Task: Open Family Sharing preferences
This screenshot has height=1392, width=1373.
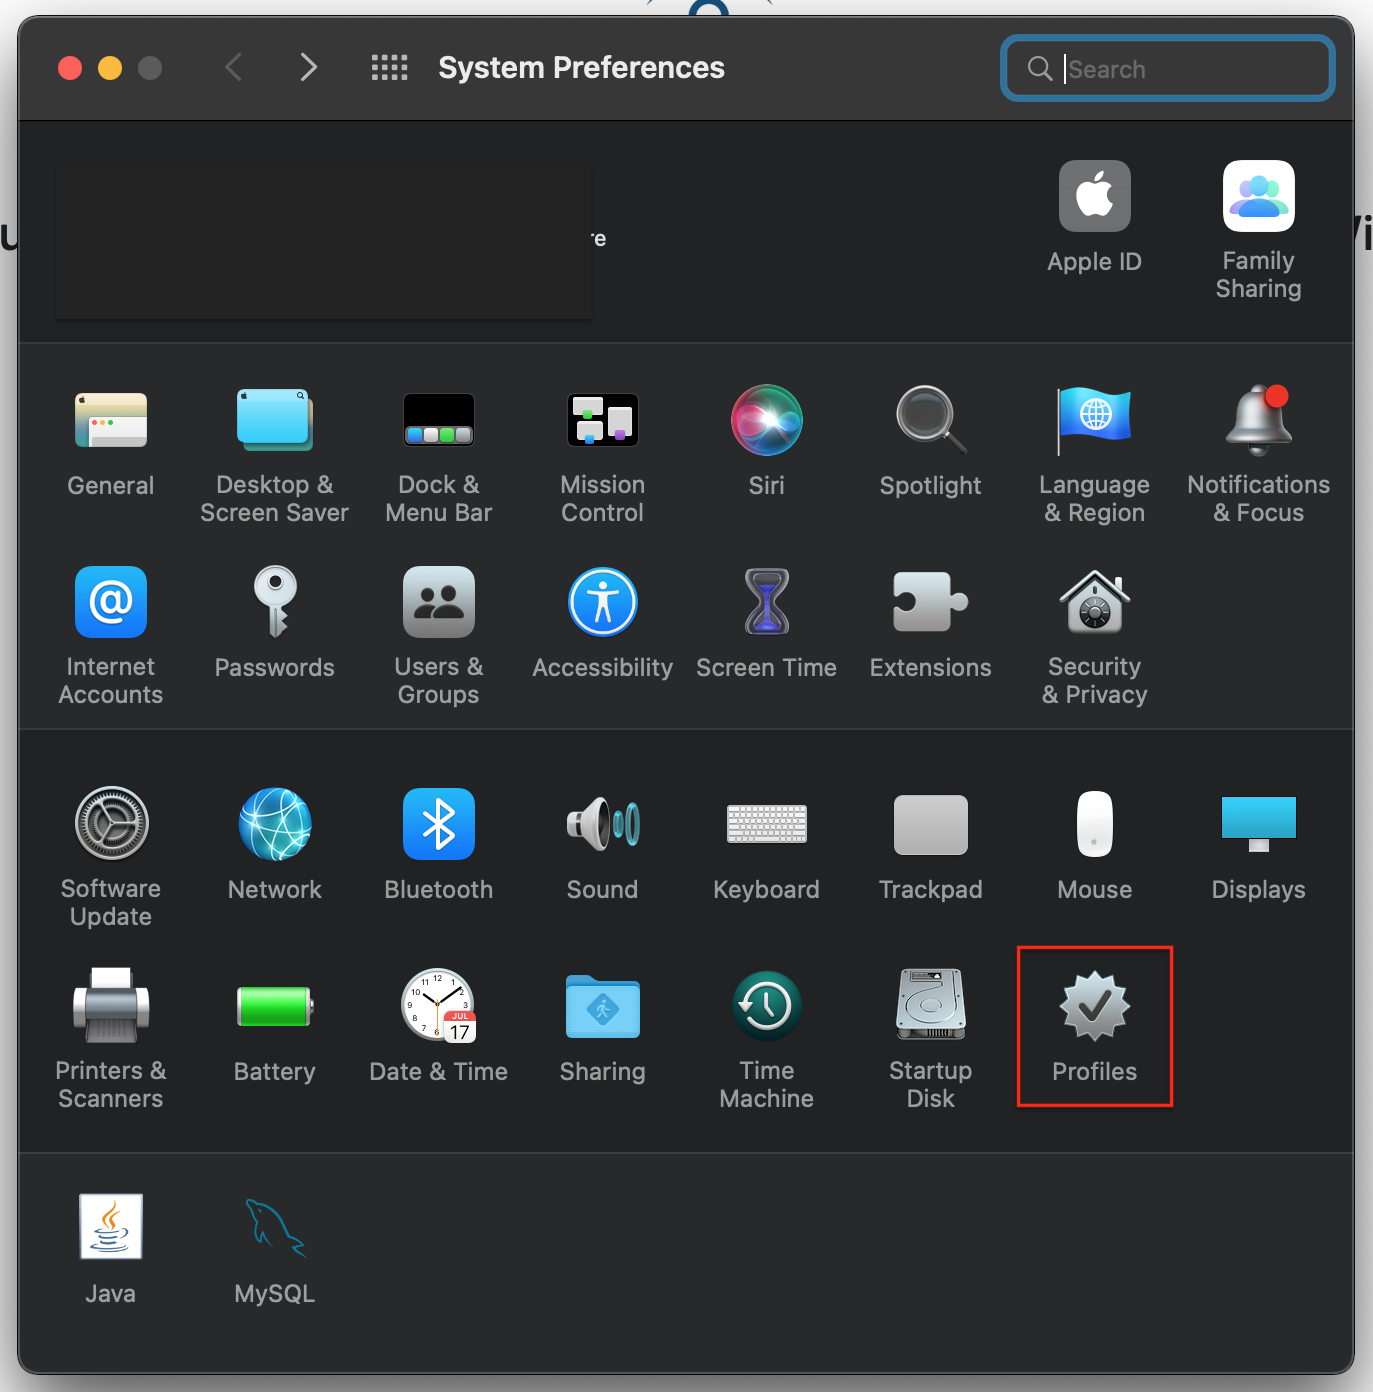Action: 1258,196
